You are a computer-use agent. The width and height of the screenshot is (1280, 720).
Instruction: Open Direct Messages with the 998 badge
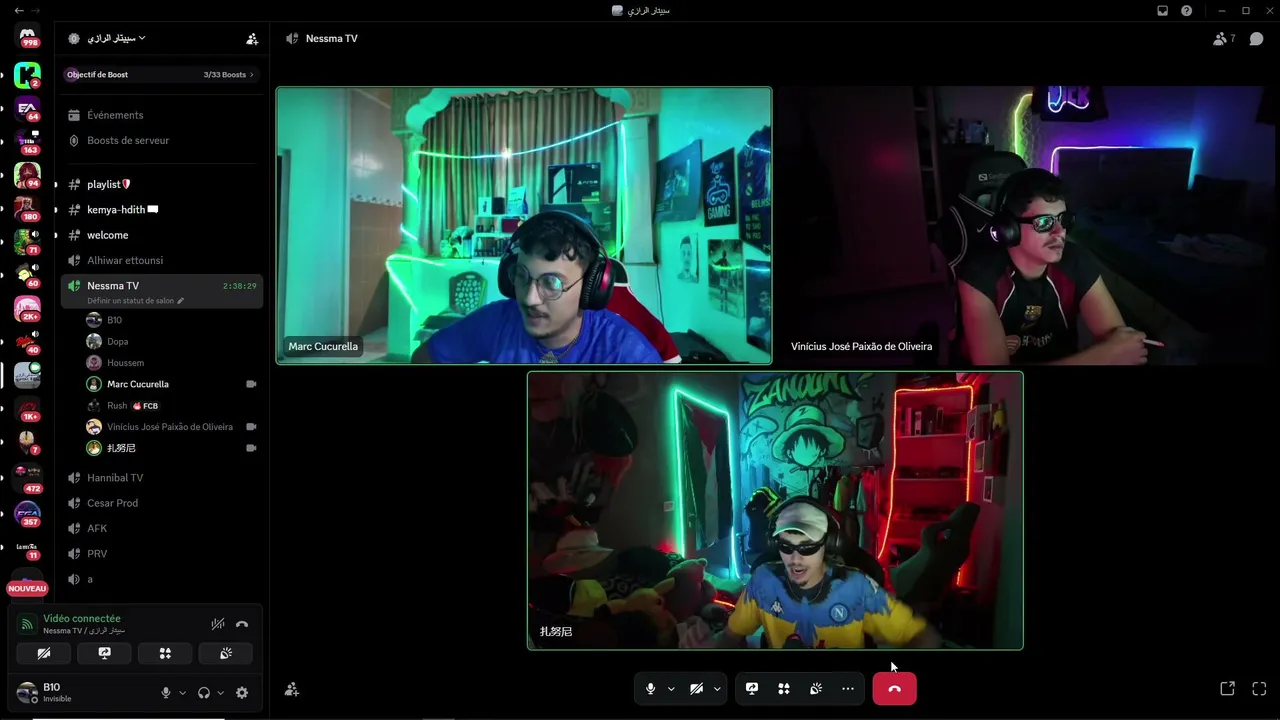coord(28,37)
